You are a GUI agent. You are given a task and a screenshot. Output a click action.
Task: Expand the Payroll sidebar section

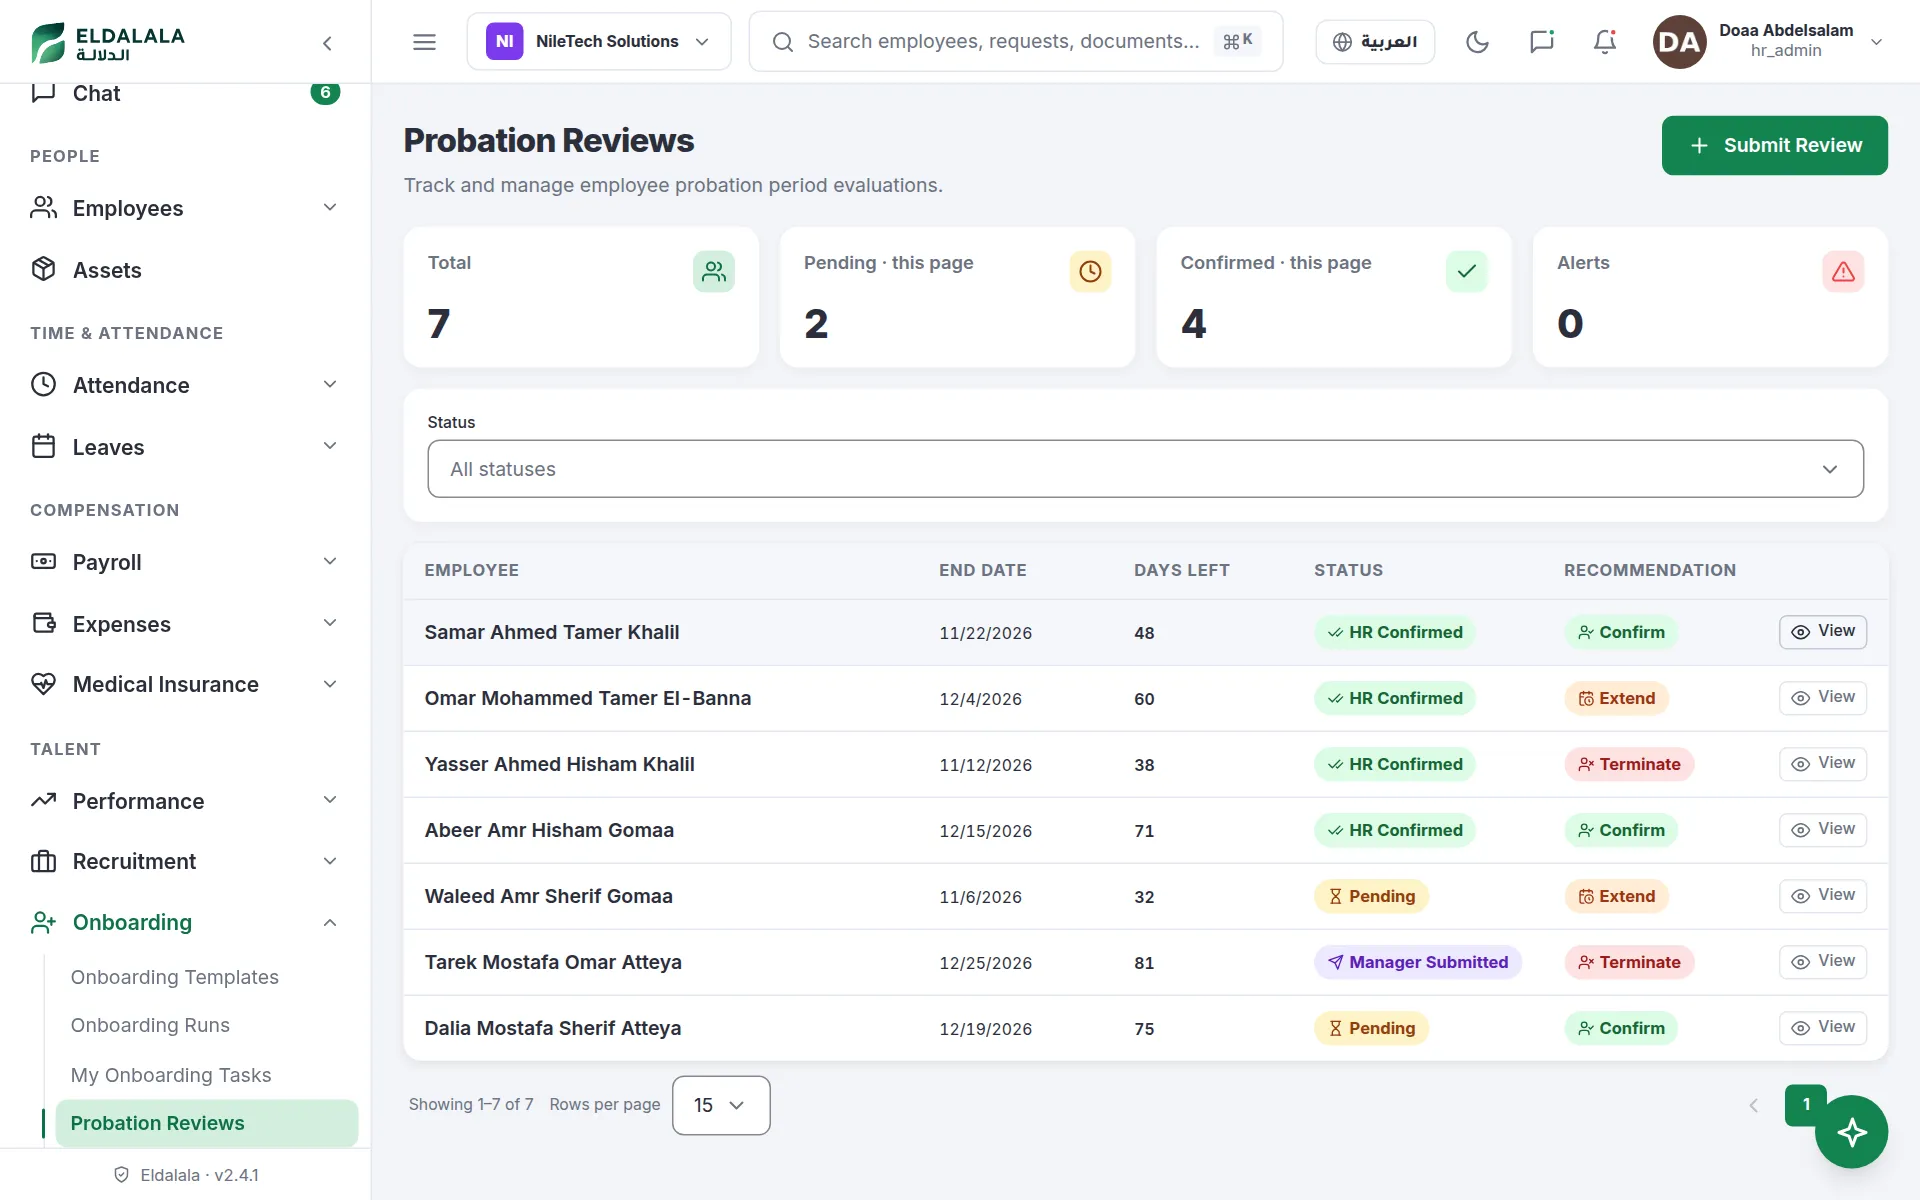[x=185, y=562]
